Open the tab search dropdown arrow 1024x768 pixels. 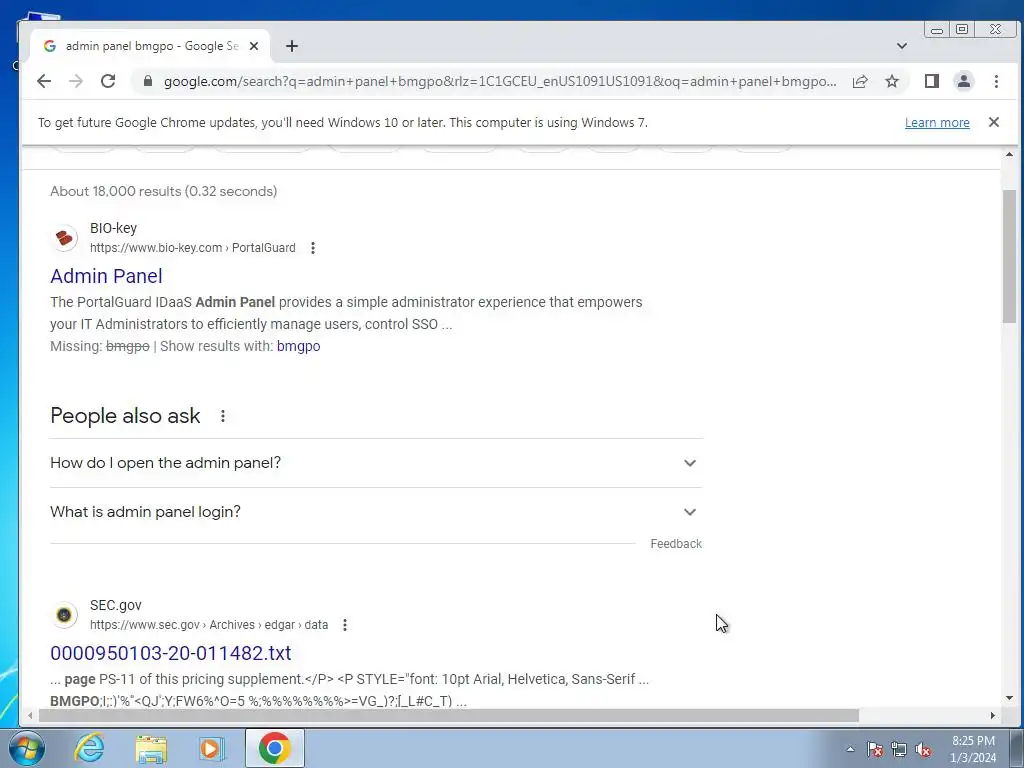click(x=902, y=46)
